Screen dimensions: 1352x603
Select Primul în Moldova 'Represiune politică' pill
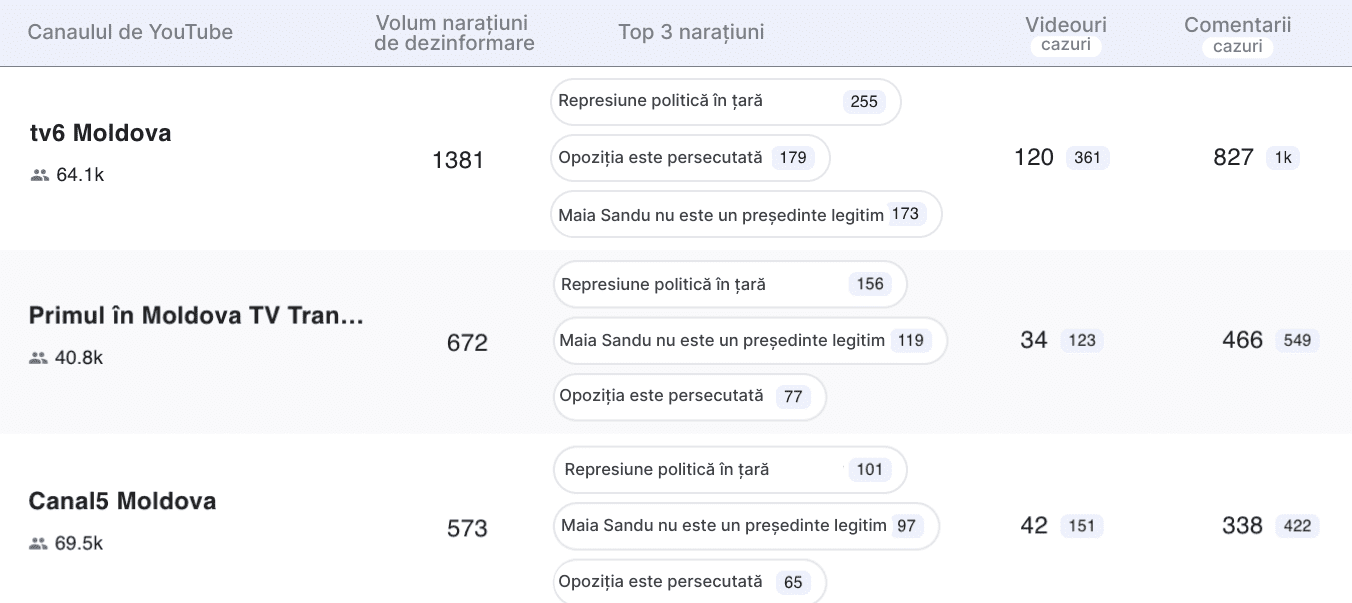[x=729, y=285]
